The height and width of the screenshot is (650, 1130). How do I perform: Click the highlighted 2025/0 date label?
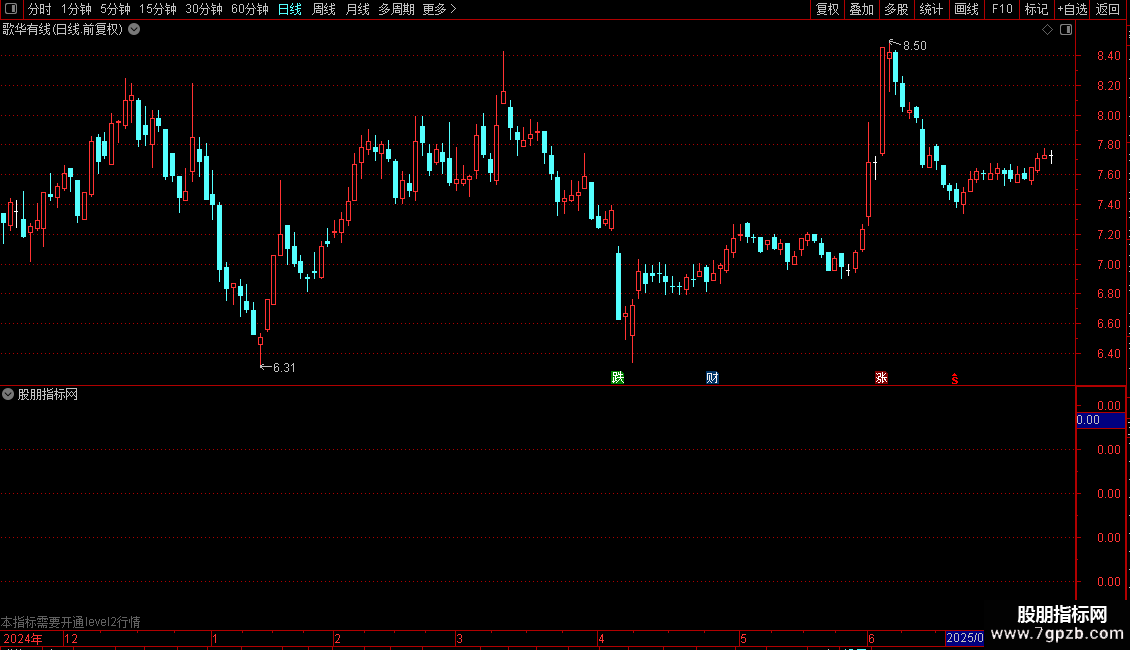[964, 638]
